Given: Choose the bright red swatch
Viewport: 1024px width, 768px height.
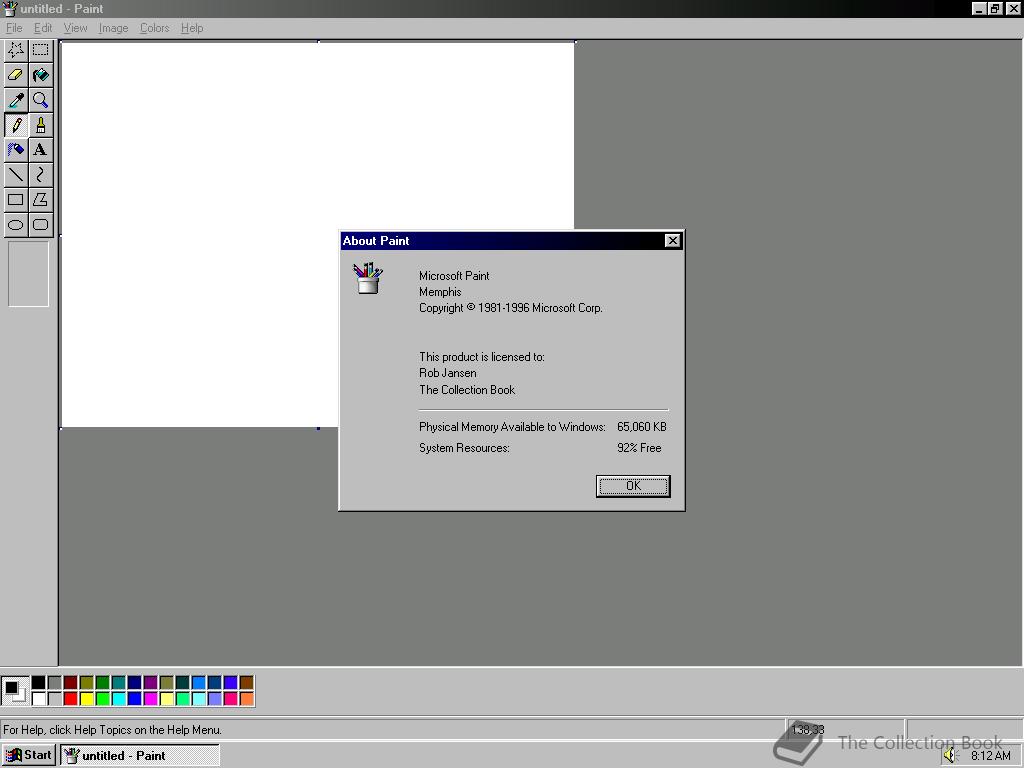Looking at the screenshot, I should click(71, 699).
